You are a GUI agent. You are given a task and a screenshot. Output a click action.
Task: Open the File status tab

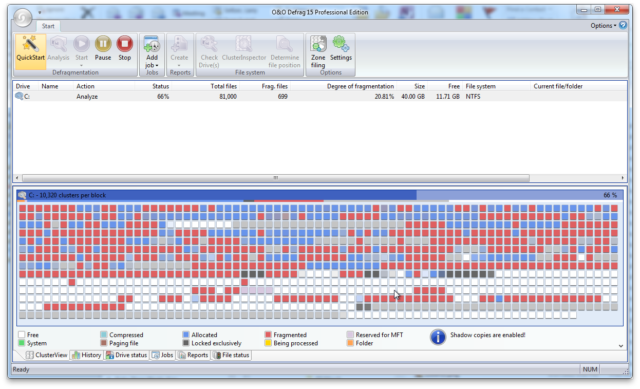click(x=231, y=355)
